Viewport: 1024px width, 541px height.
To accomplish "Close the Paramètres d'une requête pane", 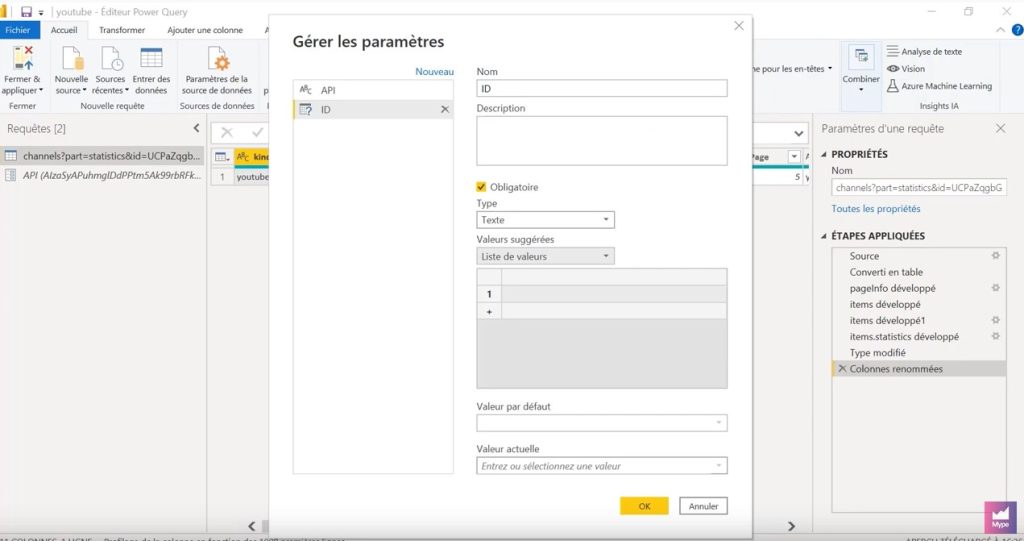I will pyautogui.click(x=1000, y=129).
